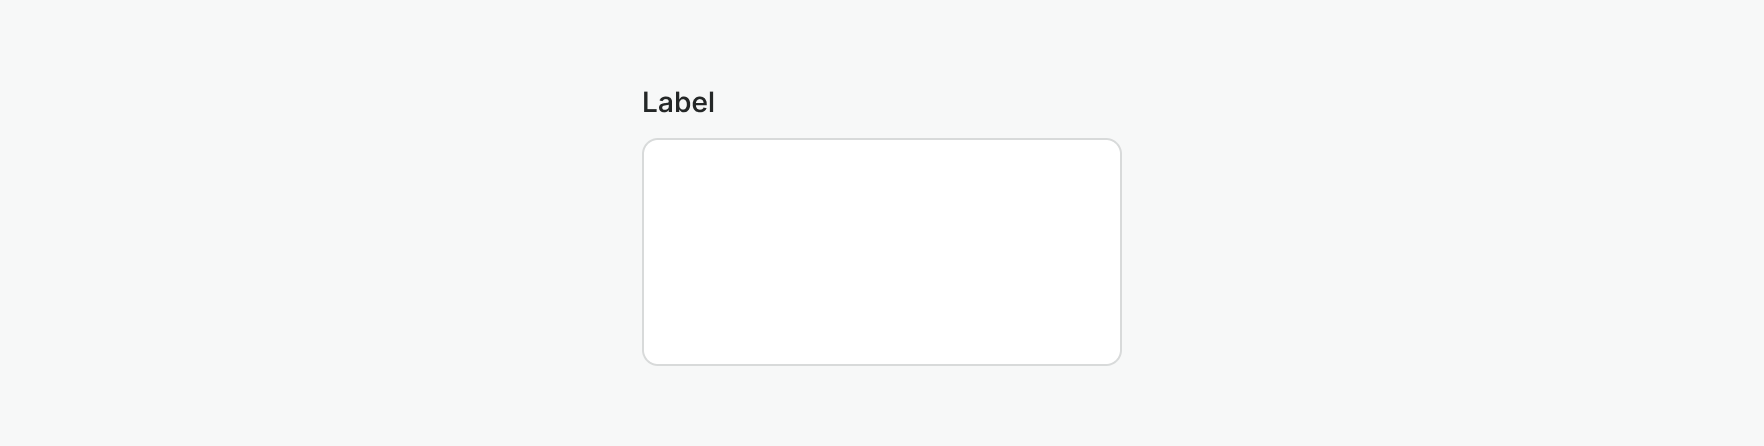Select the "Label" caption text

678,102
